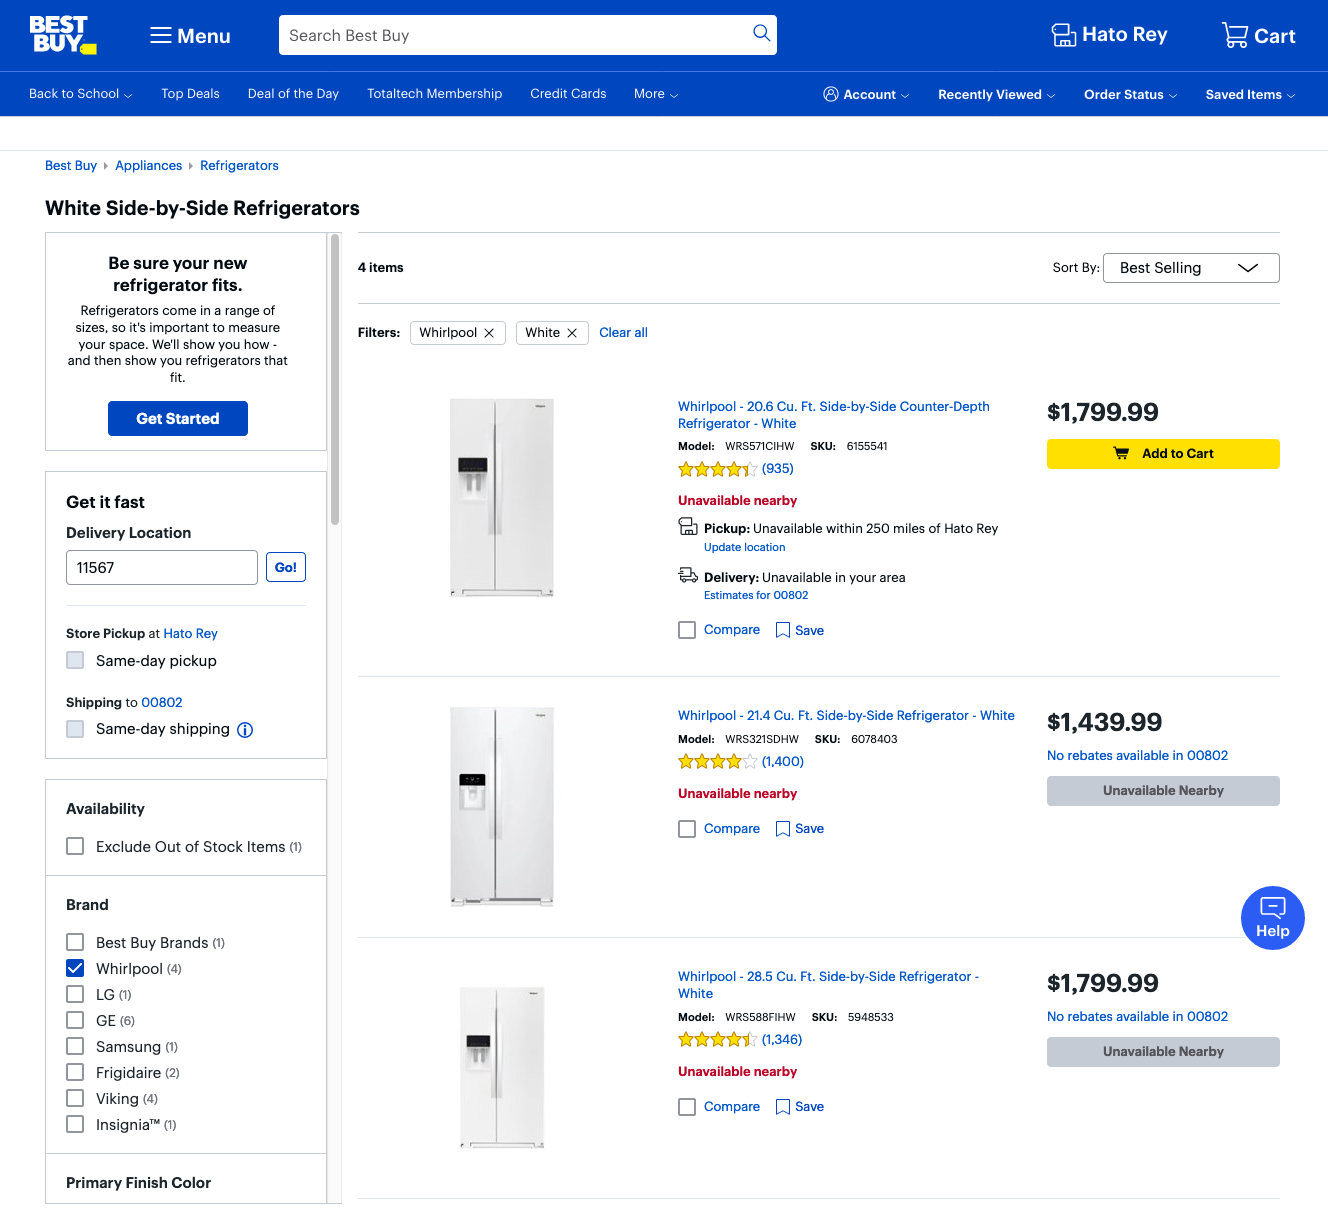Click Get Started button
The height and width of the screenshot is (1216, 1328).
pos(178,419)
